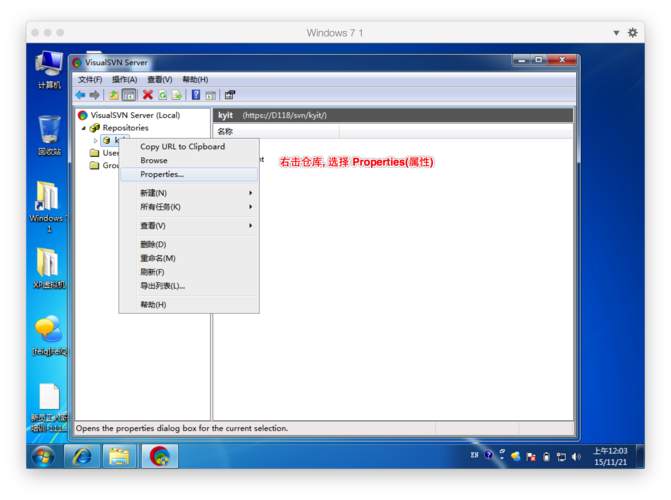Choose 帮助(H) in context menu
671x500 pixels.
pyautogui.click(x=189, y=305)
